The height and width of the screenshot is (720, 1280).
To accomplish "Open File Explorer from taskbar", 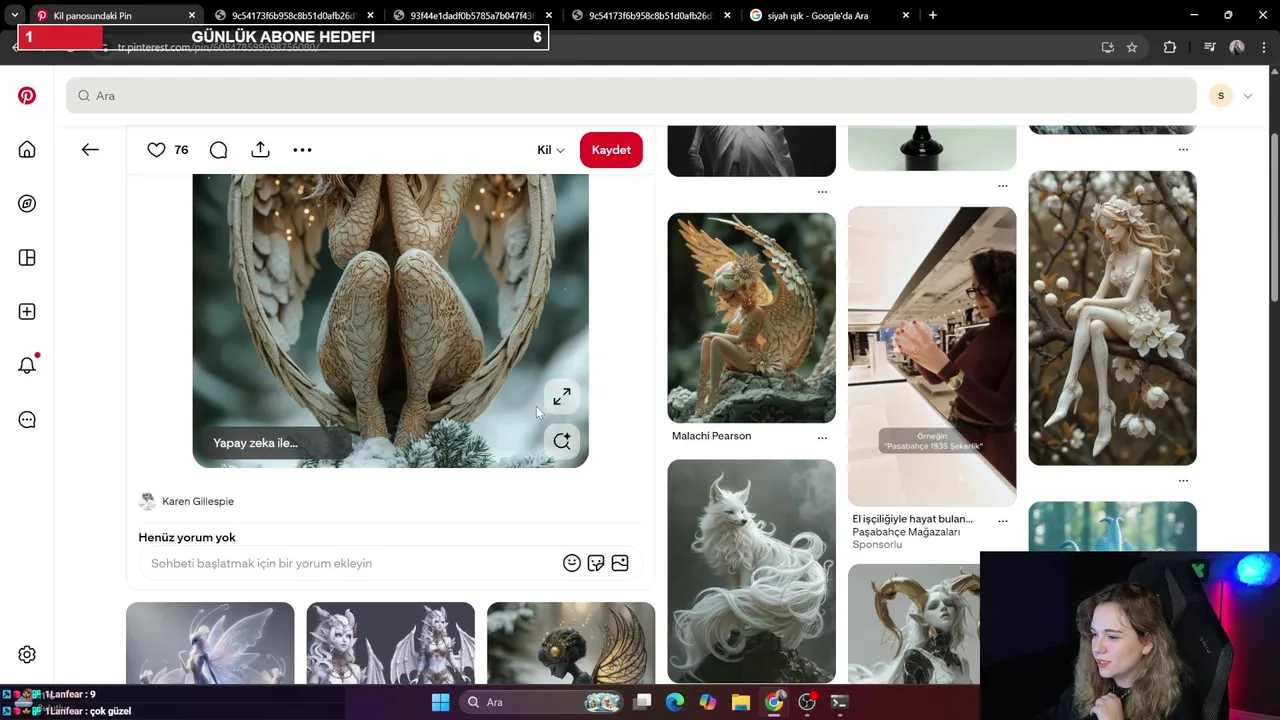I will point(740,702).
